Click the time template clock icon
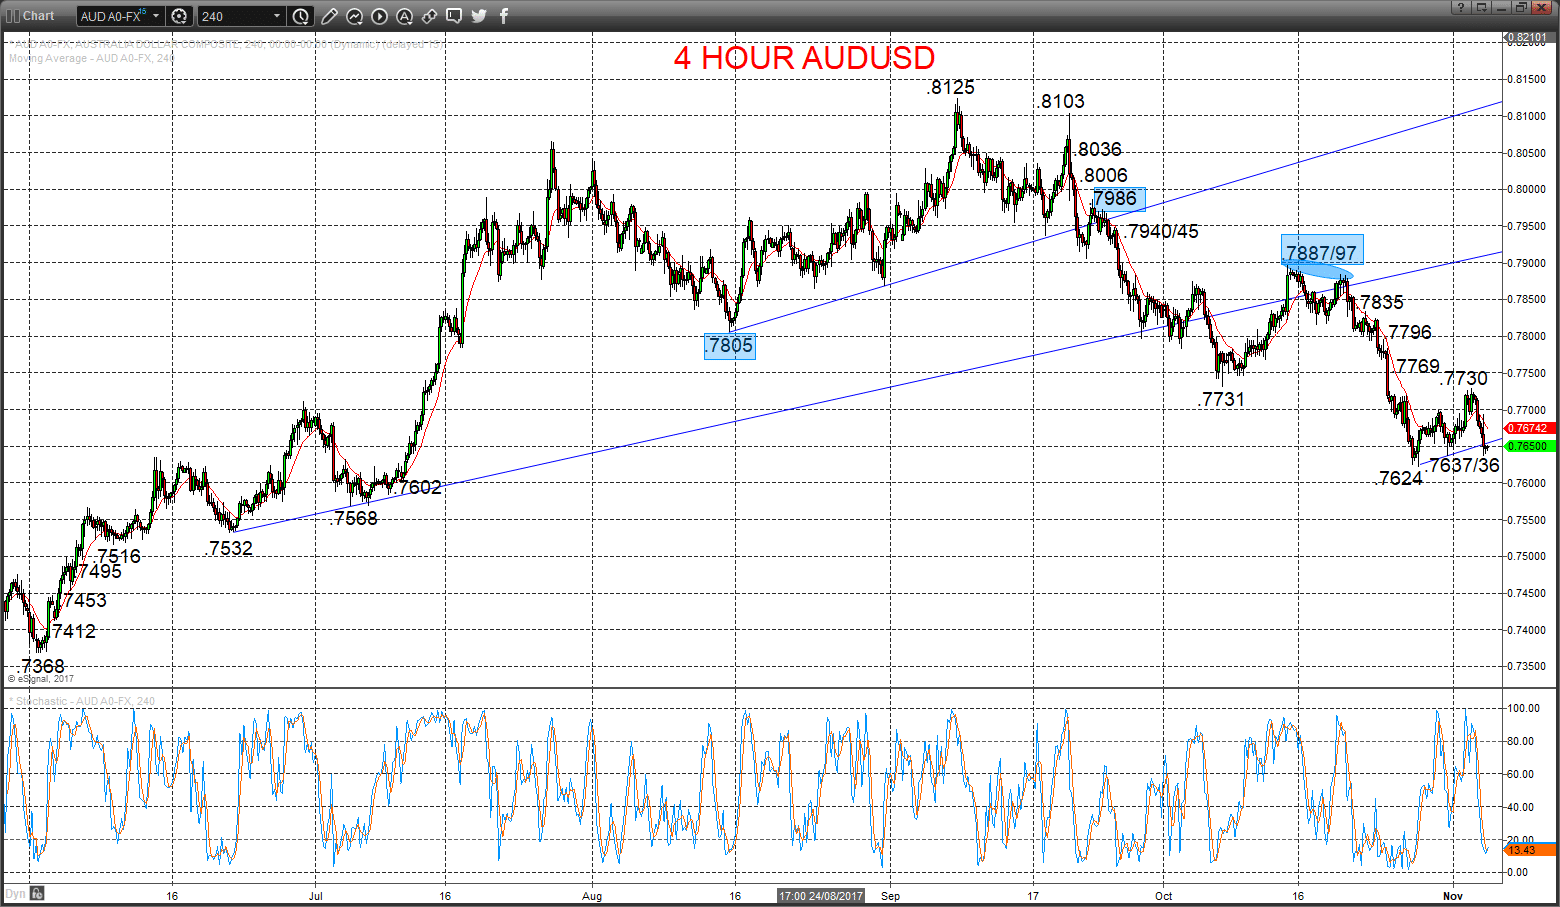The height and width of the screenshot is (907, 1560). 301,16
